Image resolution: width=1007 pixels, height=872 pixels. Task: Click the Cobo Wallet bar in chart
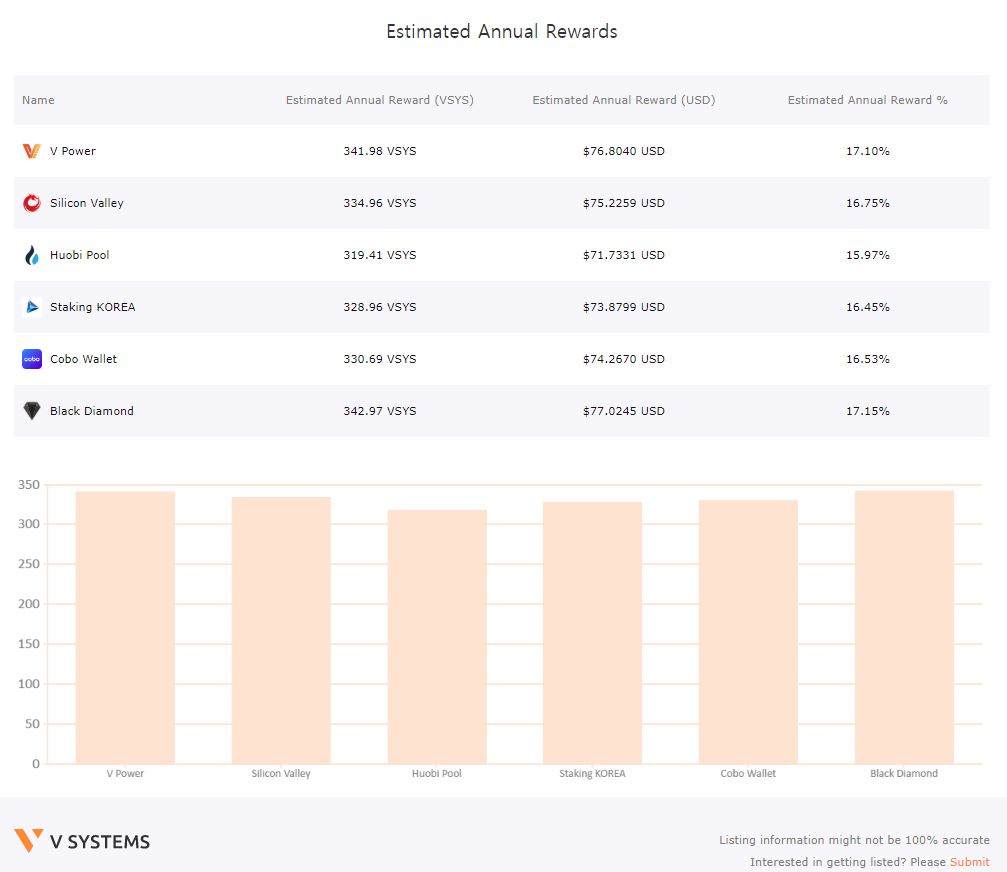pyautogui.click(x=748, y=632)
